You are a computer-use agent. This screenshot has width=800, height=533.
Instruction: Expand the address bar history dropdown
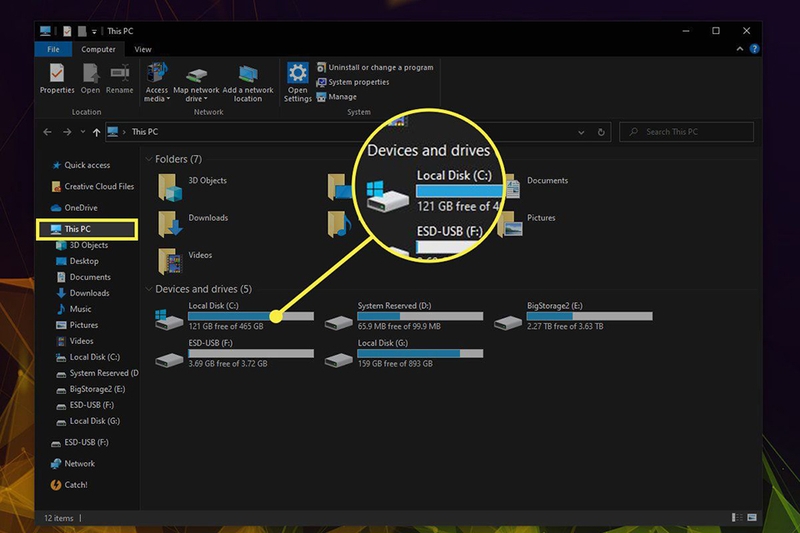click(581, 132)
